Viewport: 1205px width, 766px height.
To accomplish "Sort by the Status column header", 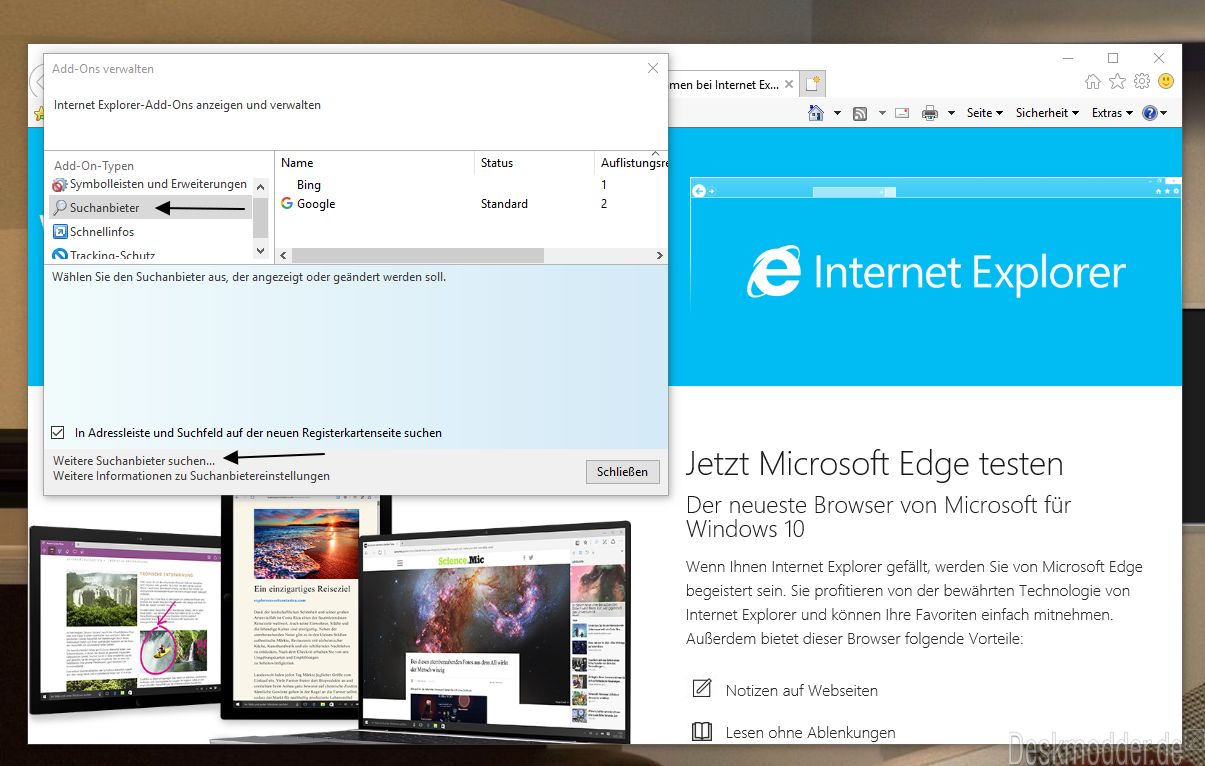I will [x=534, y=163].
